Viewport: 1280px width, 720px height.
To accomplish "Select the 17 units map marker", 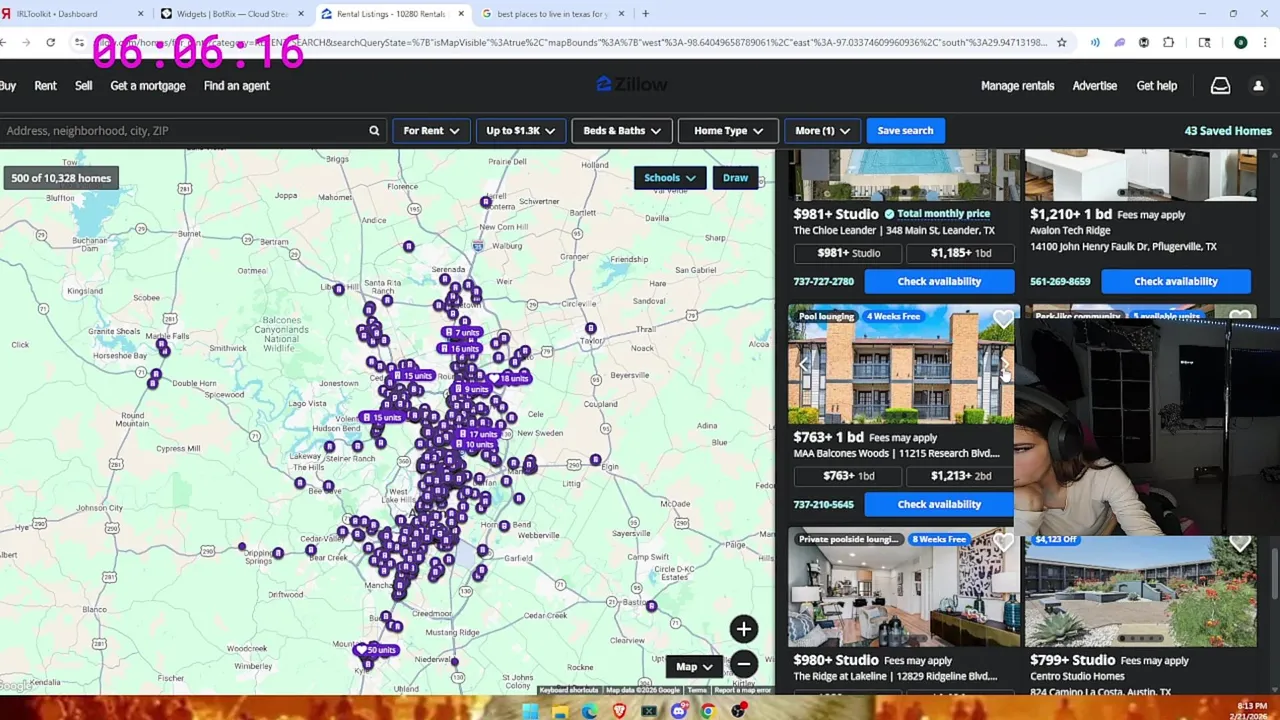I will point(479,435).
